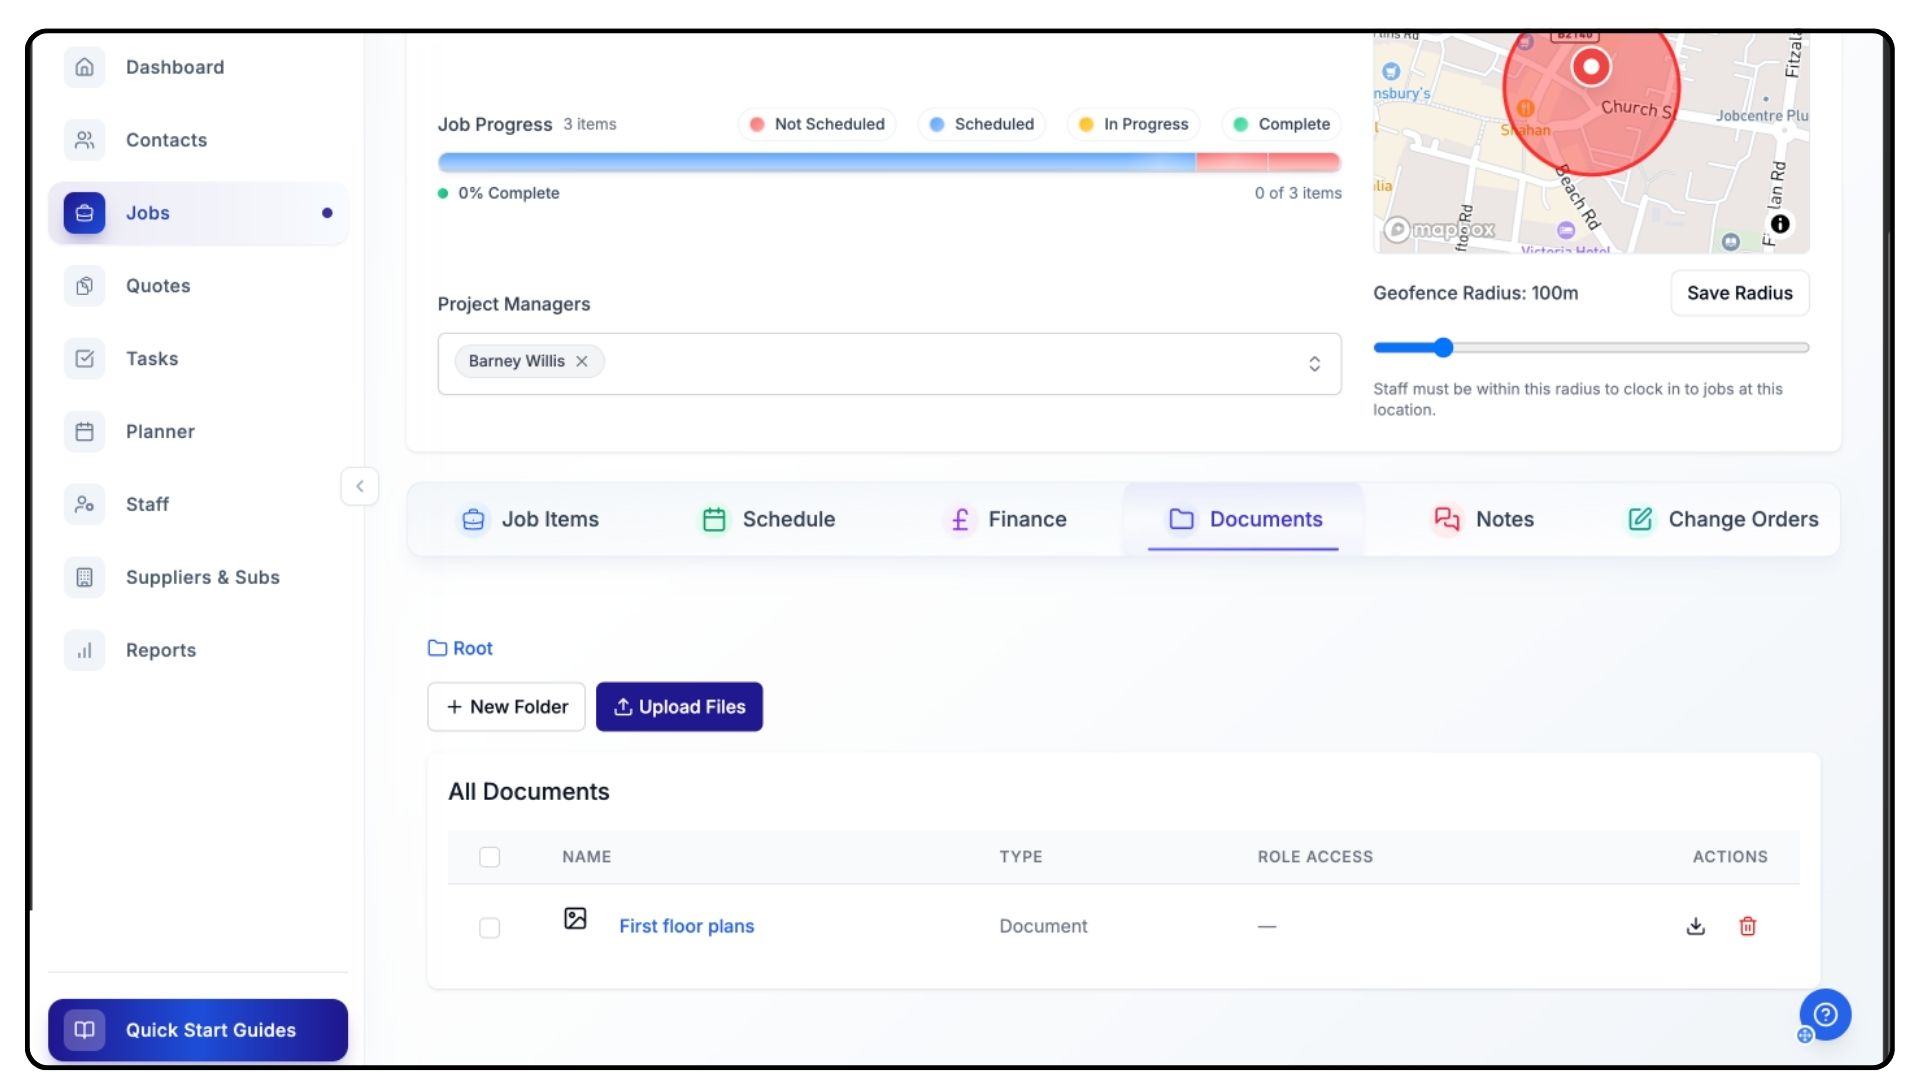
Task: Remove Barney Willis tag with X
Action: (x=582, y=361)
